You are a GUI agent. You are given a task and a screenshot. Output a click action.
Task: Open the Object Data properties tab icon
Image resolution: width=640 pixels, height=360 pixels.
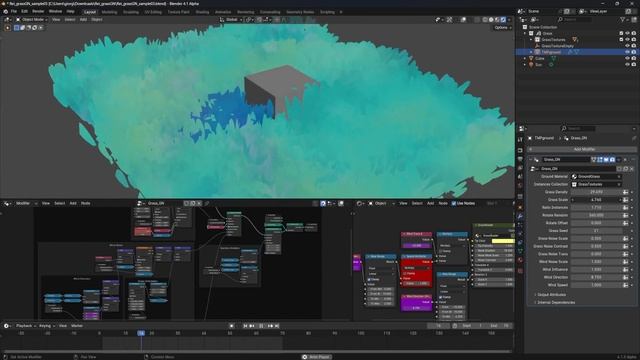point(520,251)
